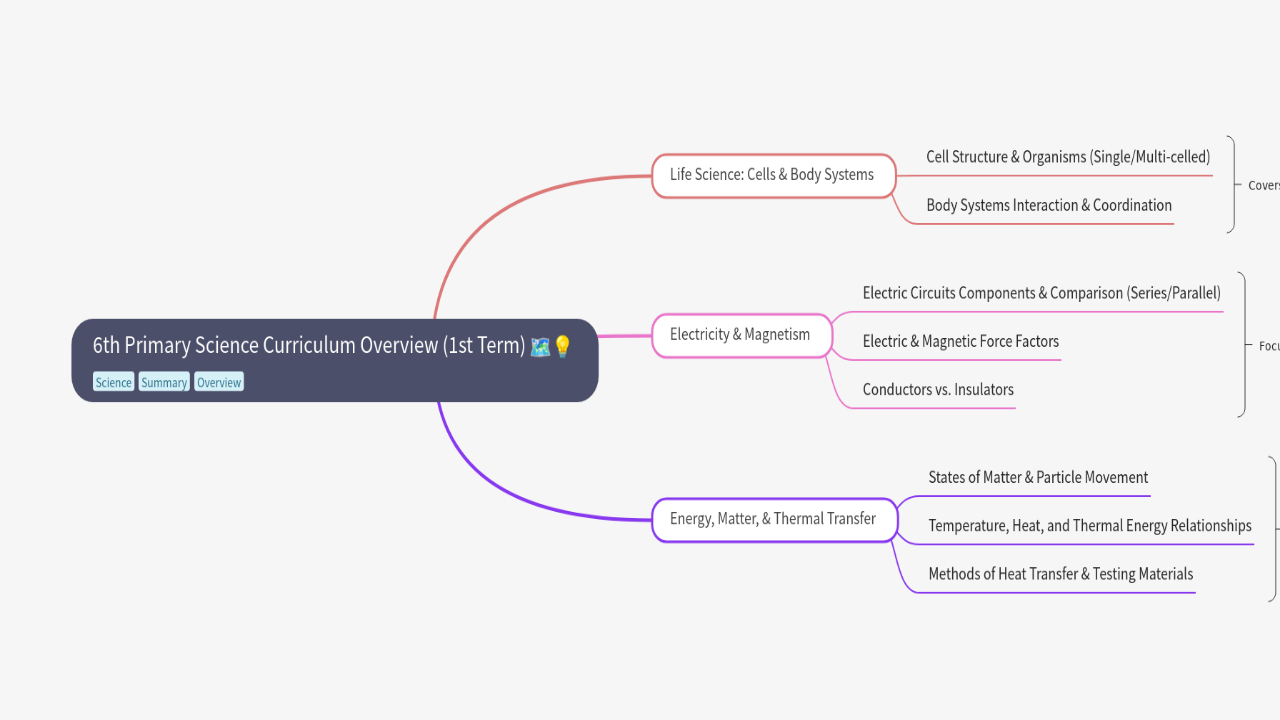The image size is (1280, 720).
Task: Select Energy, Matter, & Thermal Transfer node
Action: coord(773,519)
